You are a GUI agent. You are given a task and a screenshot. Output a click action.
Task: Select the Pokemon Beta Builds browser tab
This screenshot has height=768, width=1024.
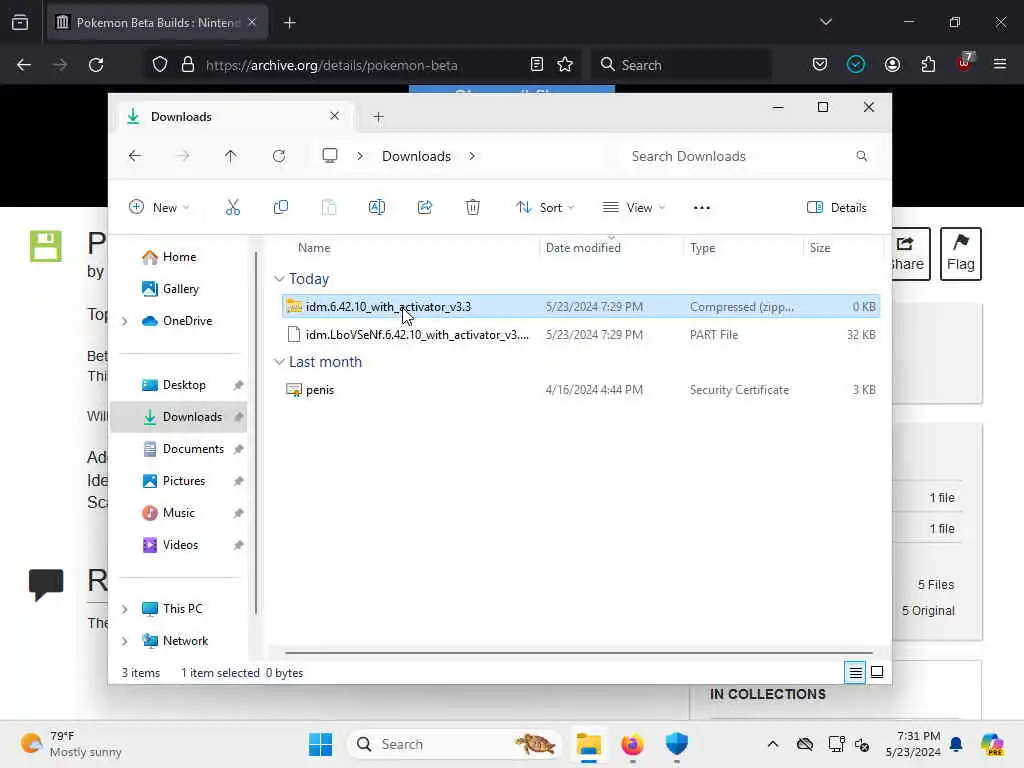[x=157, y=22]
